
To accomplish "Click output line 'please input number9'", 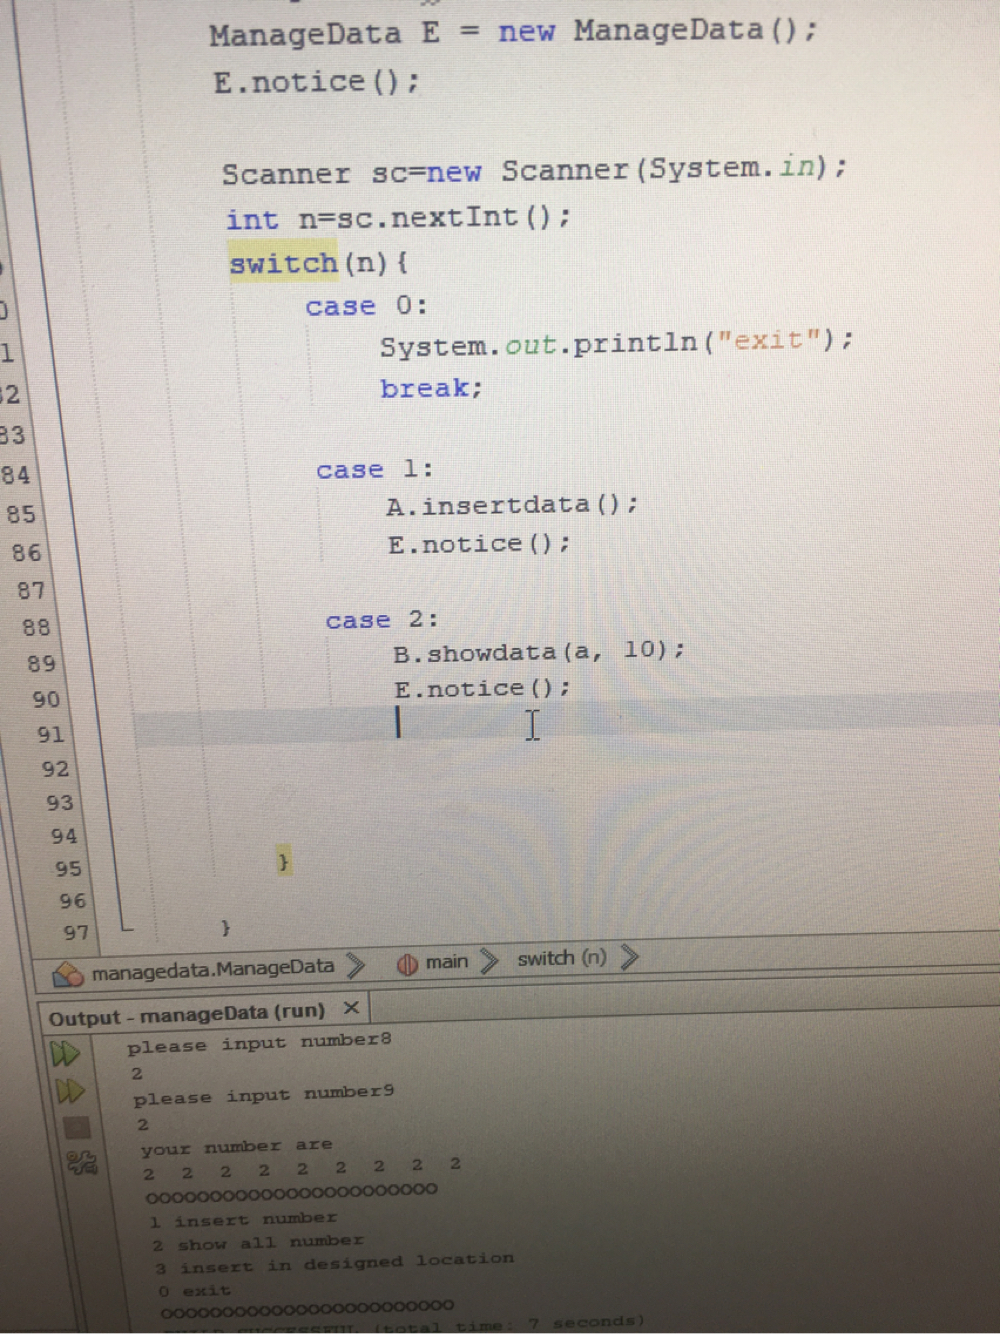I will (264, 1095).
